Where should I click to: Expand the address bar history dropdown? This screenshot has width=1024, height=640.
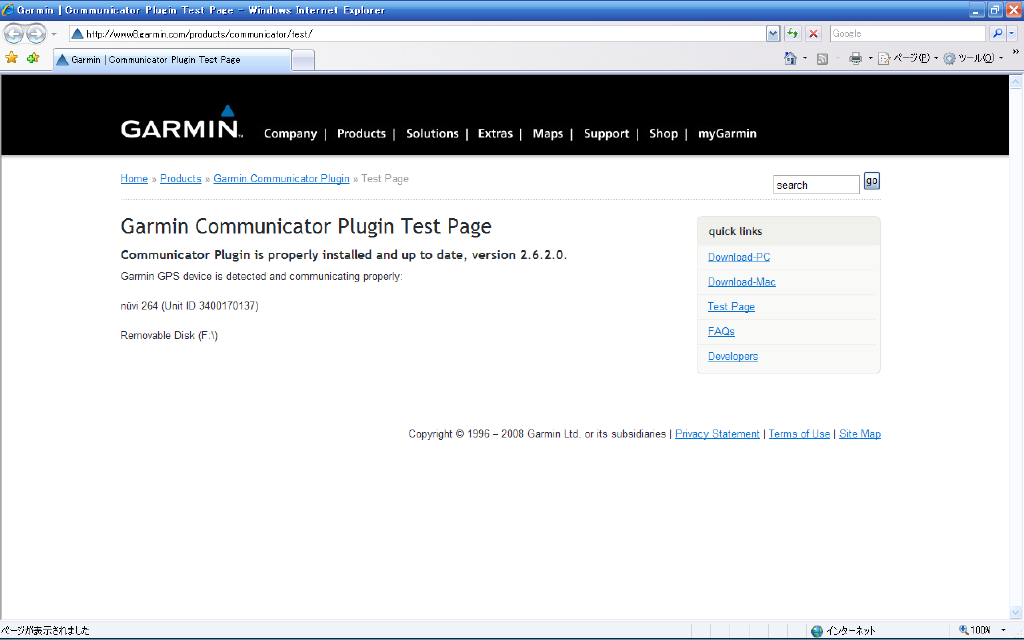(773, 34)
